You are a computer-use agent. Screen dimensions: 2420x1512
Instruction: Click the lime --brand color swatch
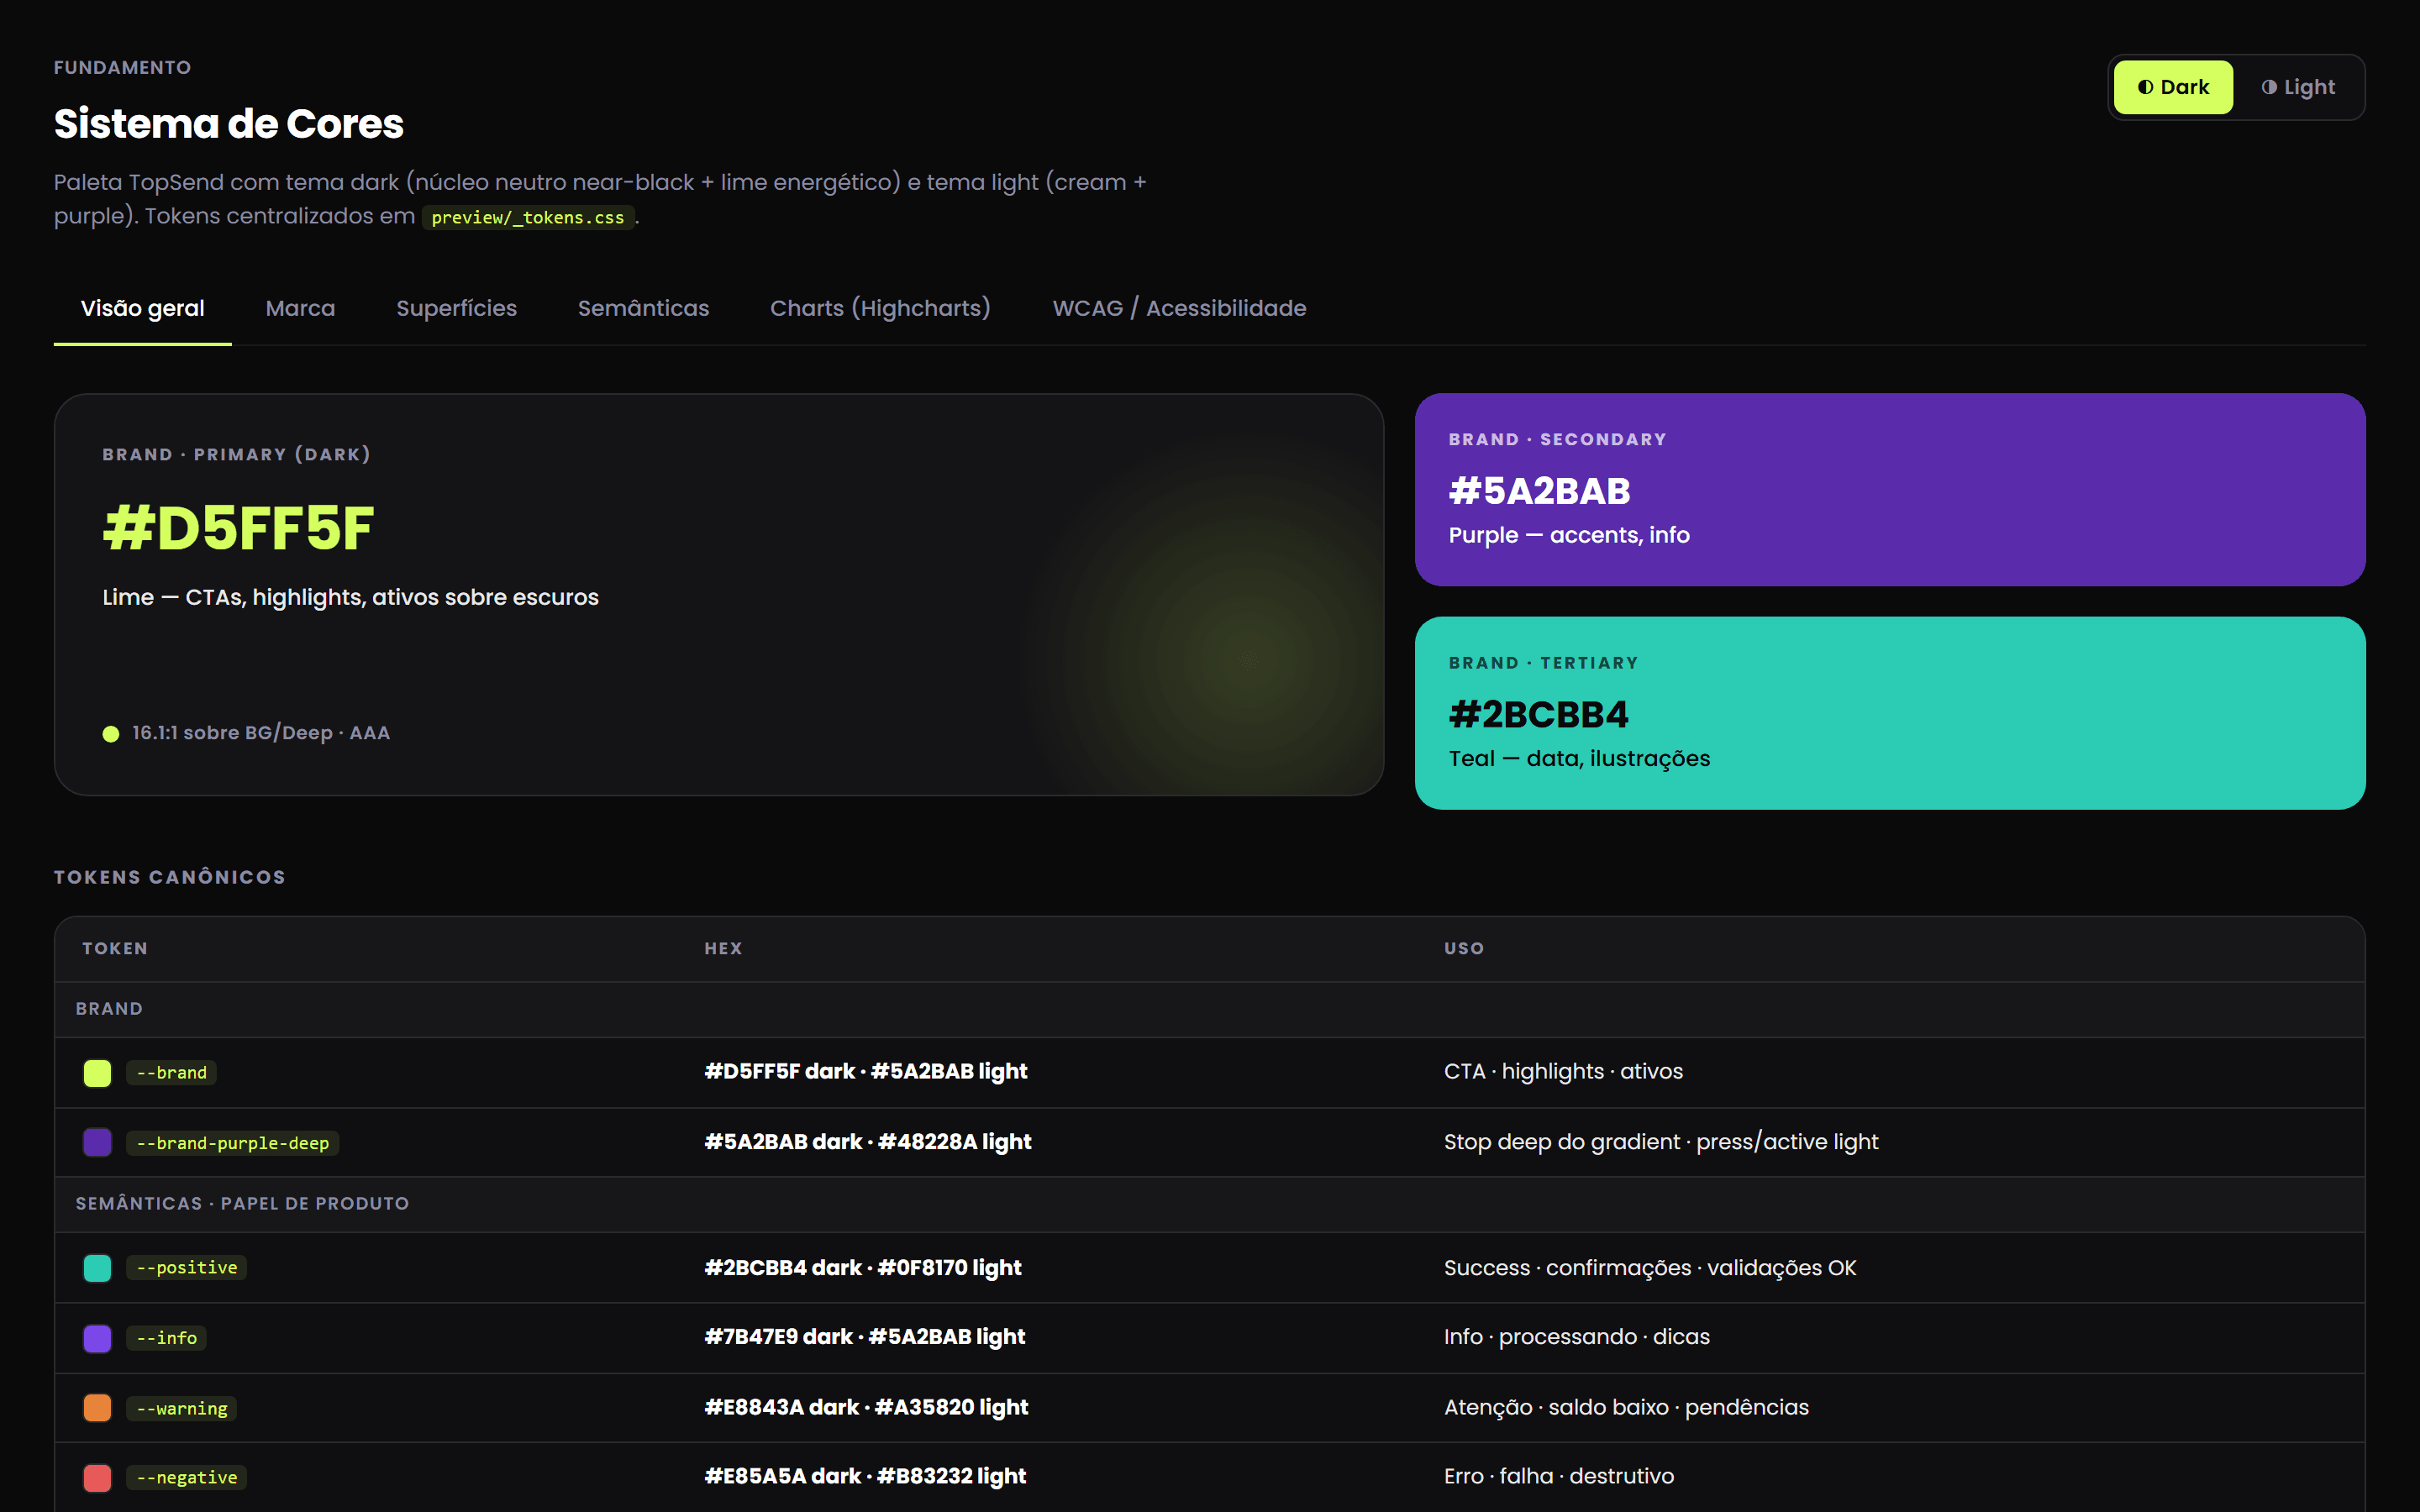pyautogui.click(x=97, y=1073)
